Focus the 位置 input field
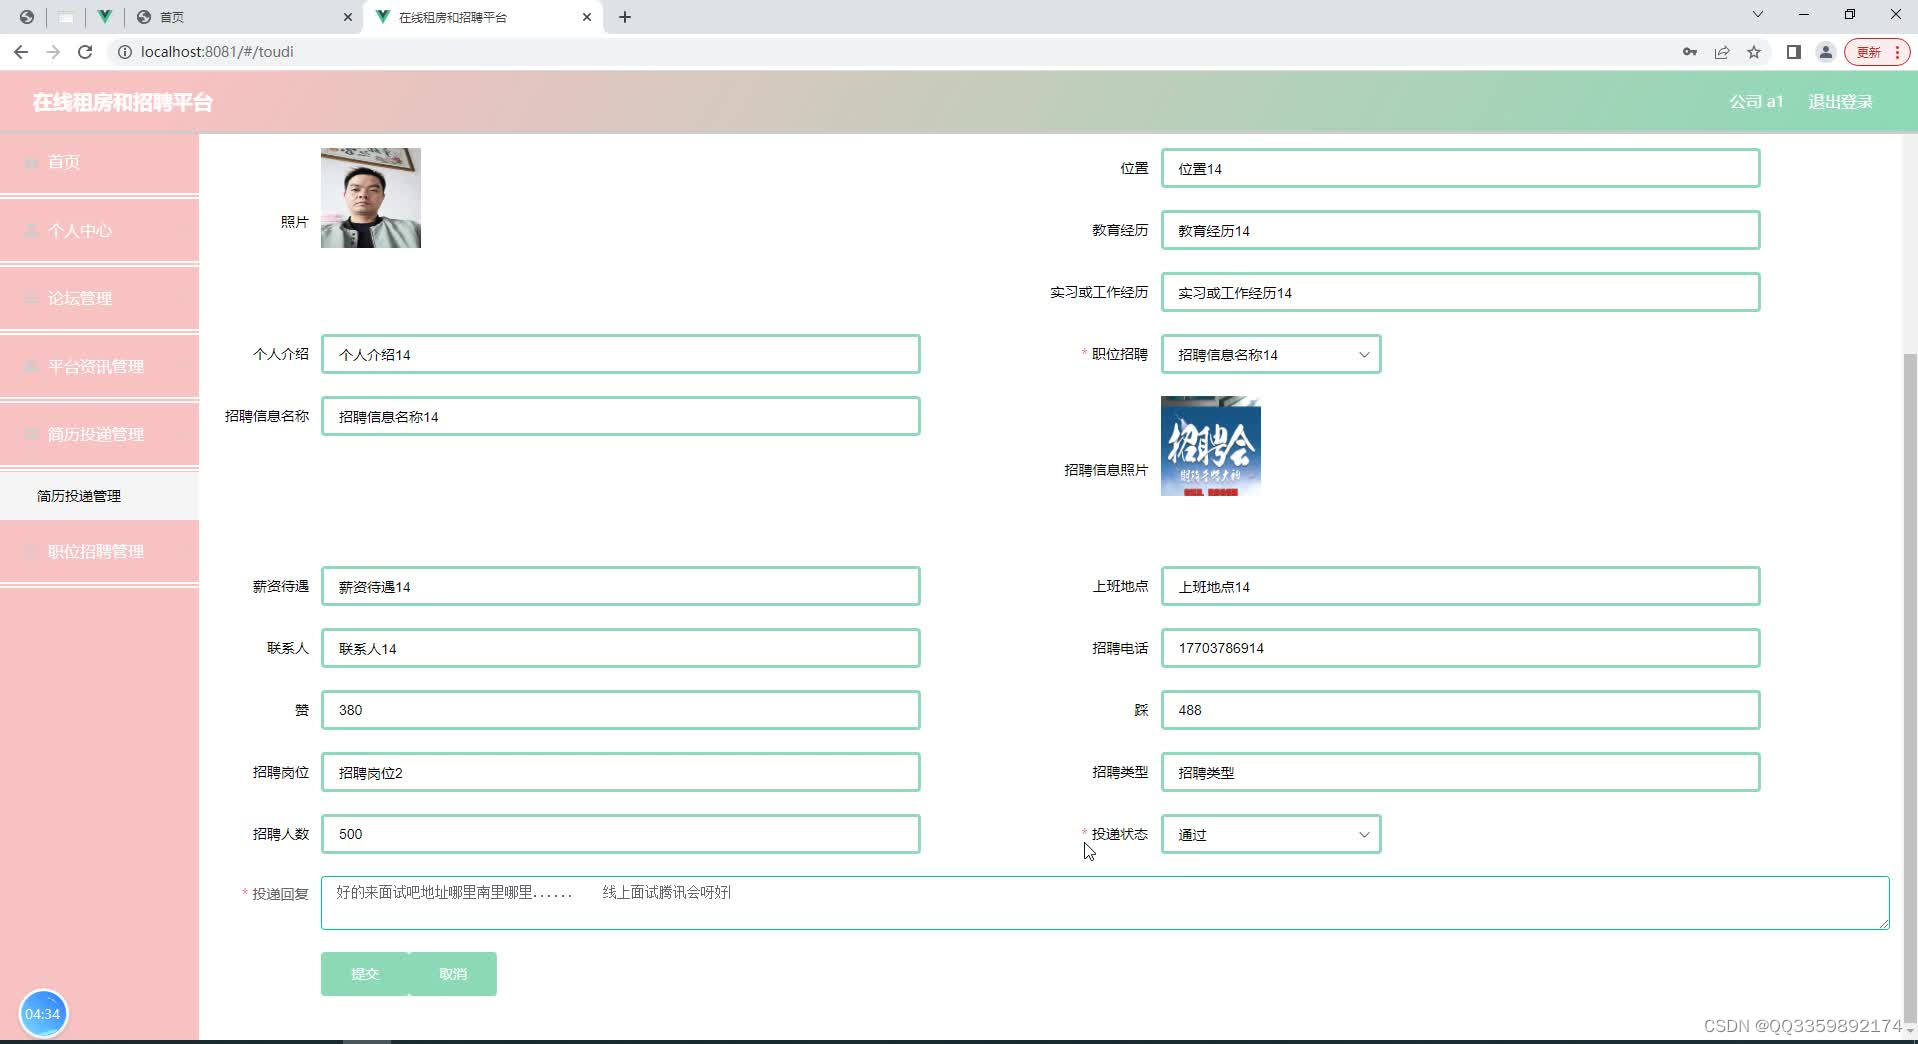 1460,168
